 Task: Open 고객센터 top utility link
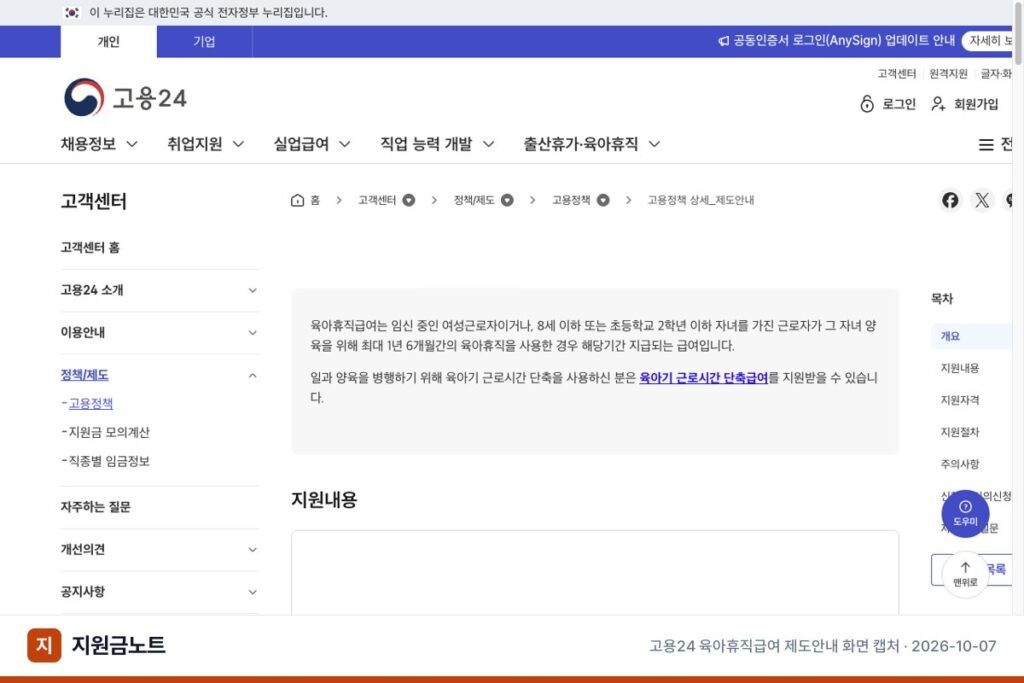897,73
